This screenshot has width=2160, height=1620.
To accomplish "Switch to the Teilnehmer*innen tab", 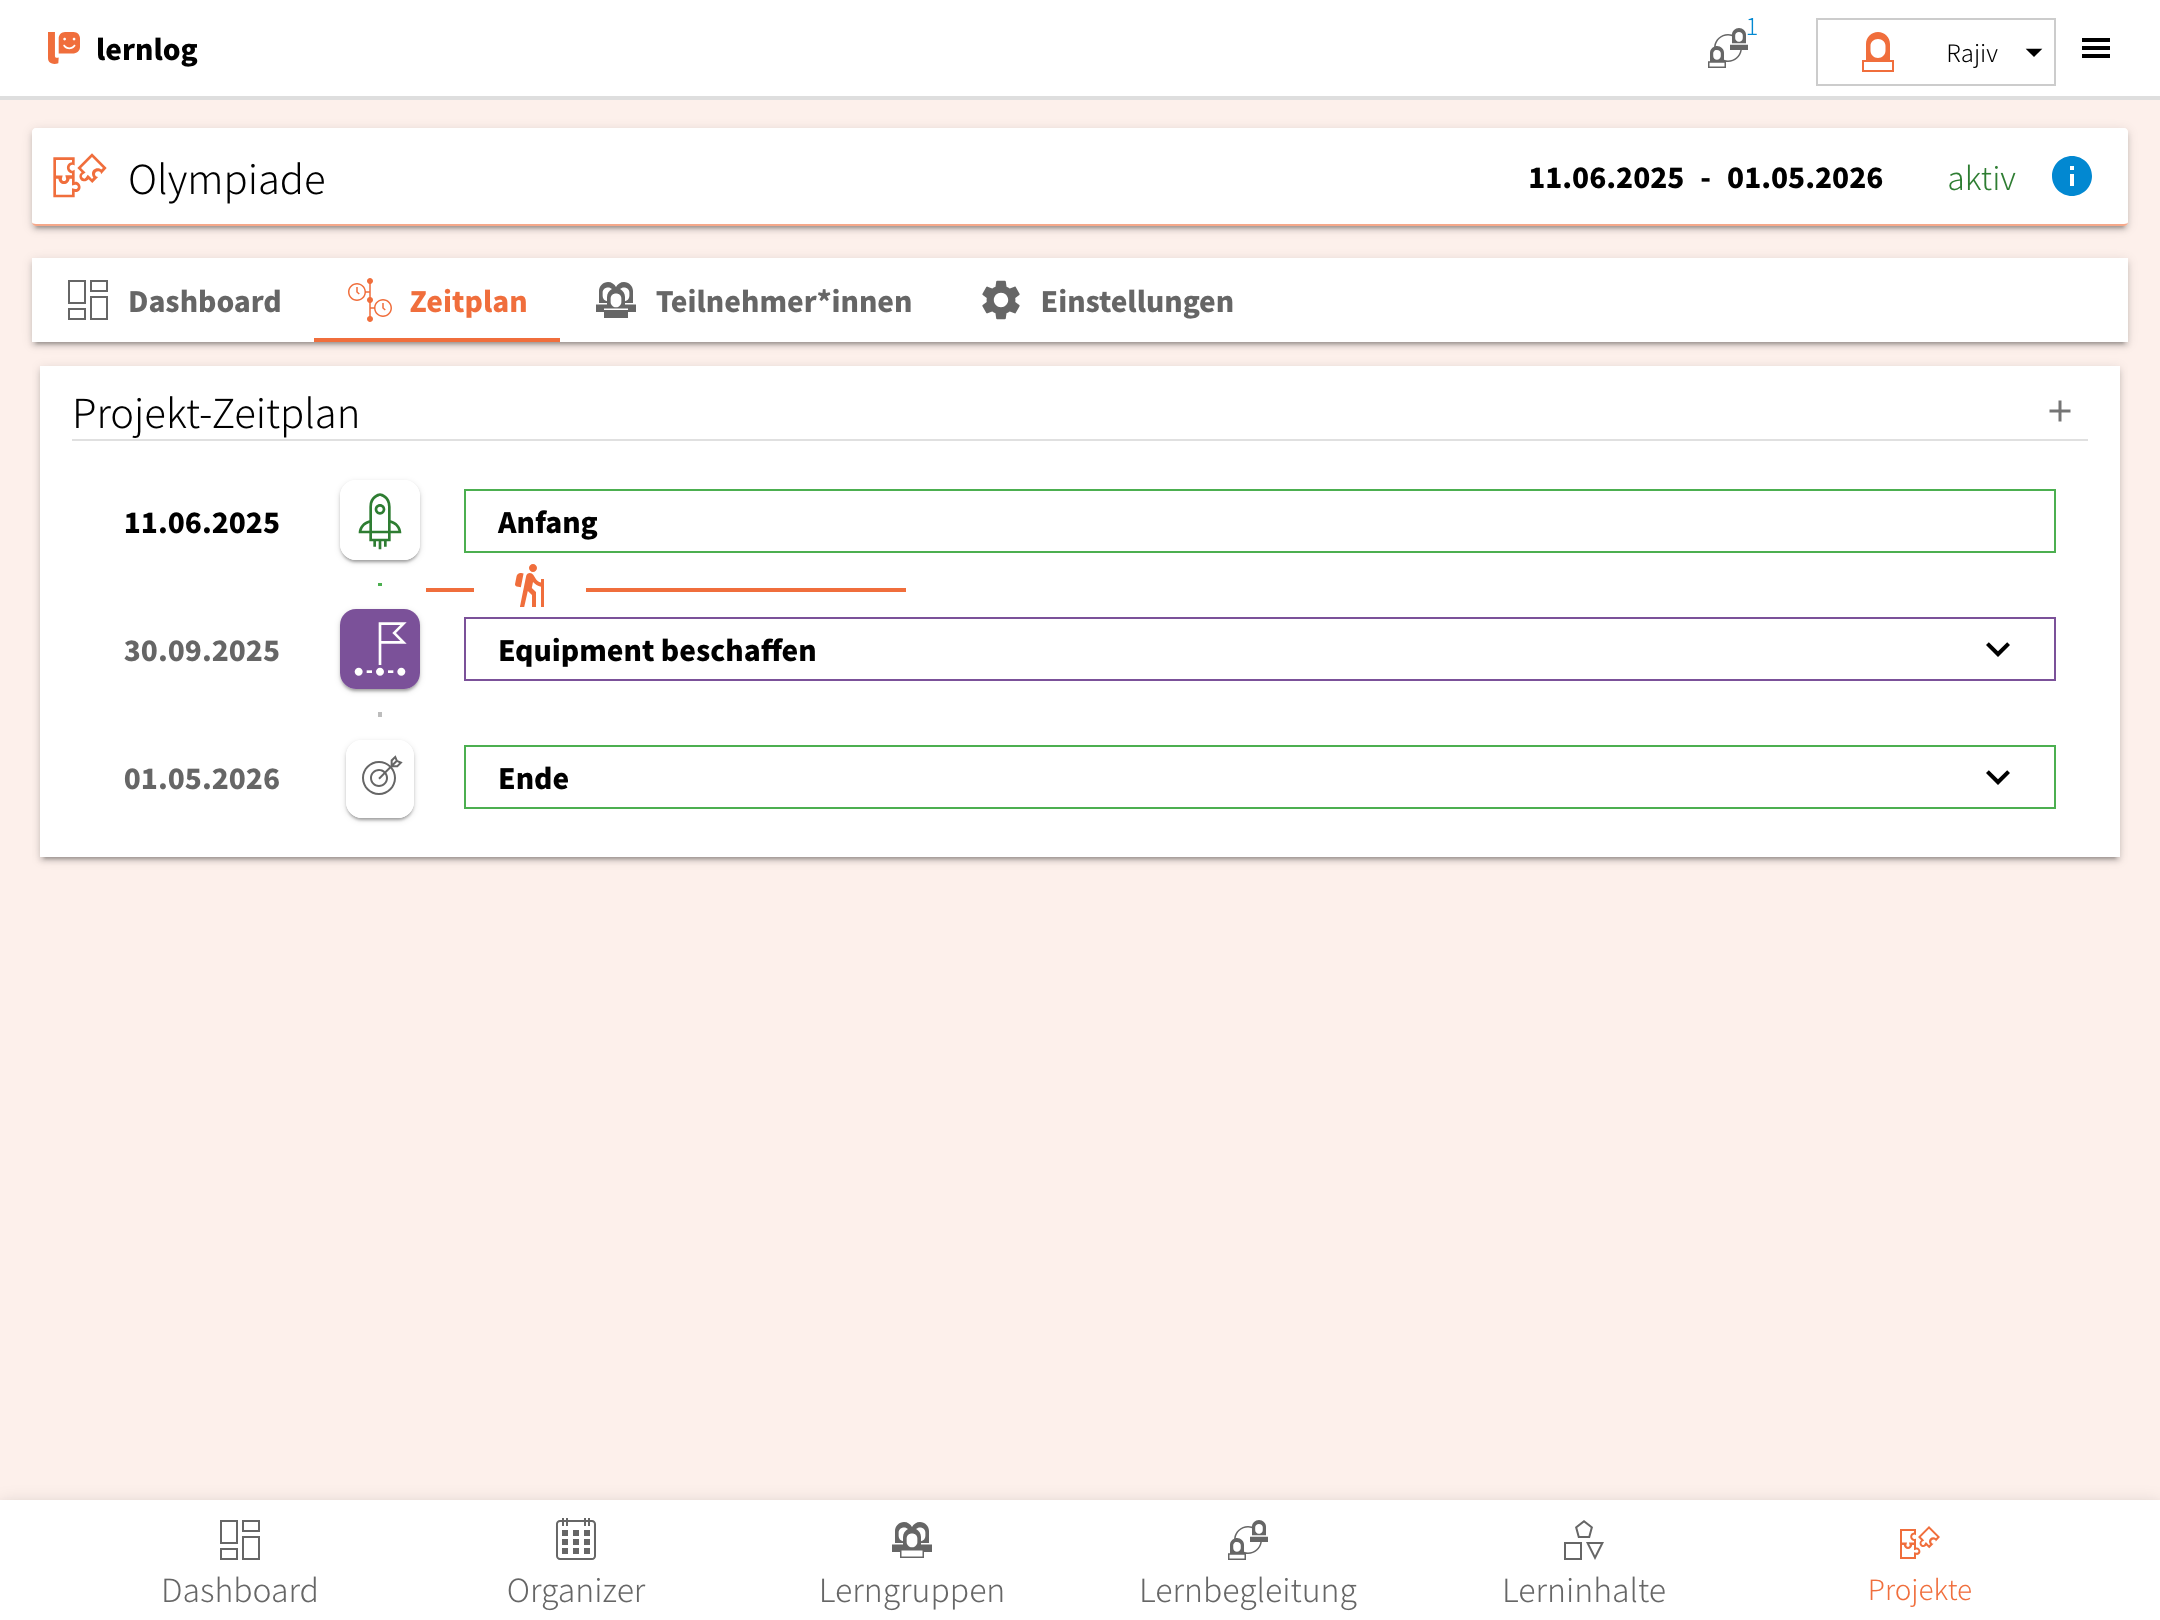I will (x=754, y=301).
